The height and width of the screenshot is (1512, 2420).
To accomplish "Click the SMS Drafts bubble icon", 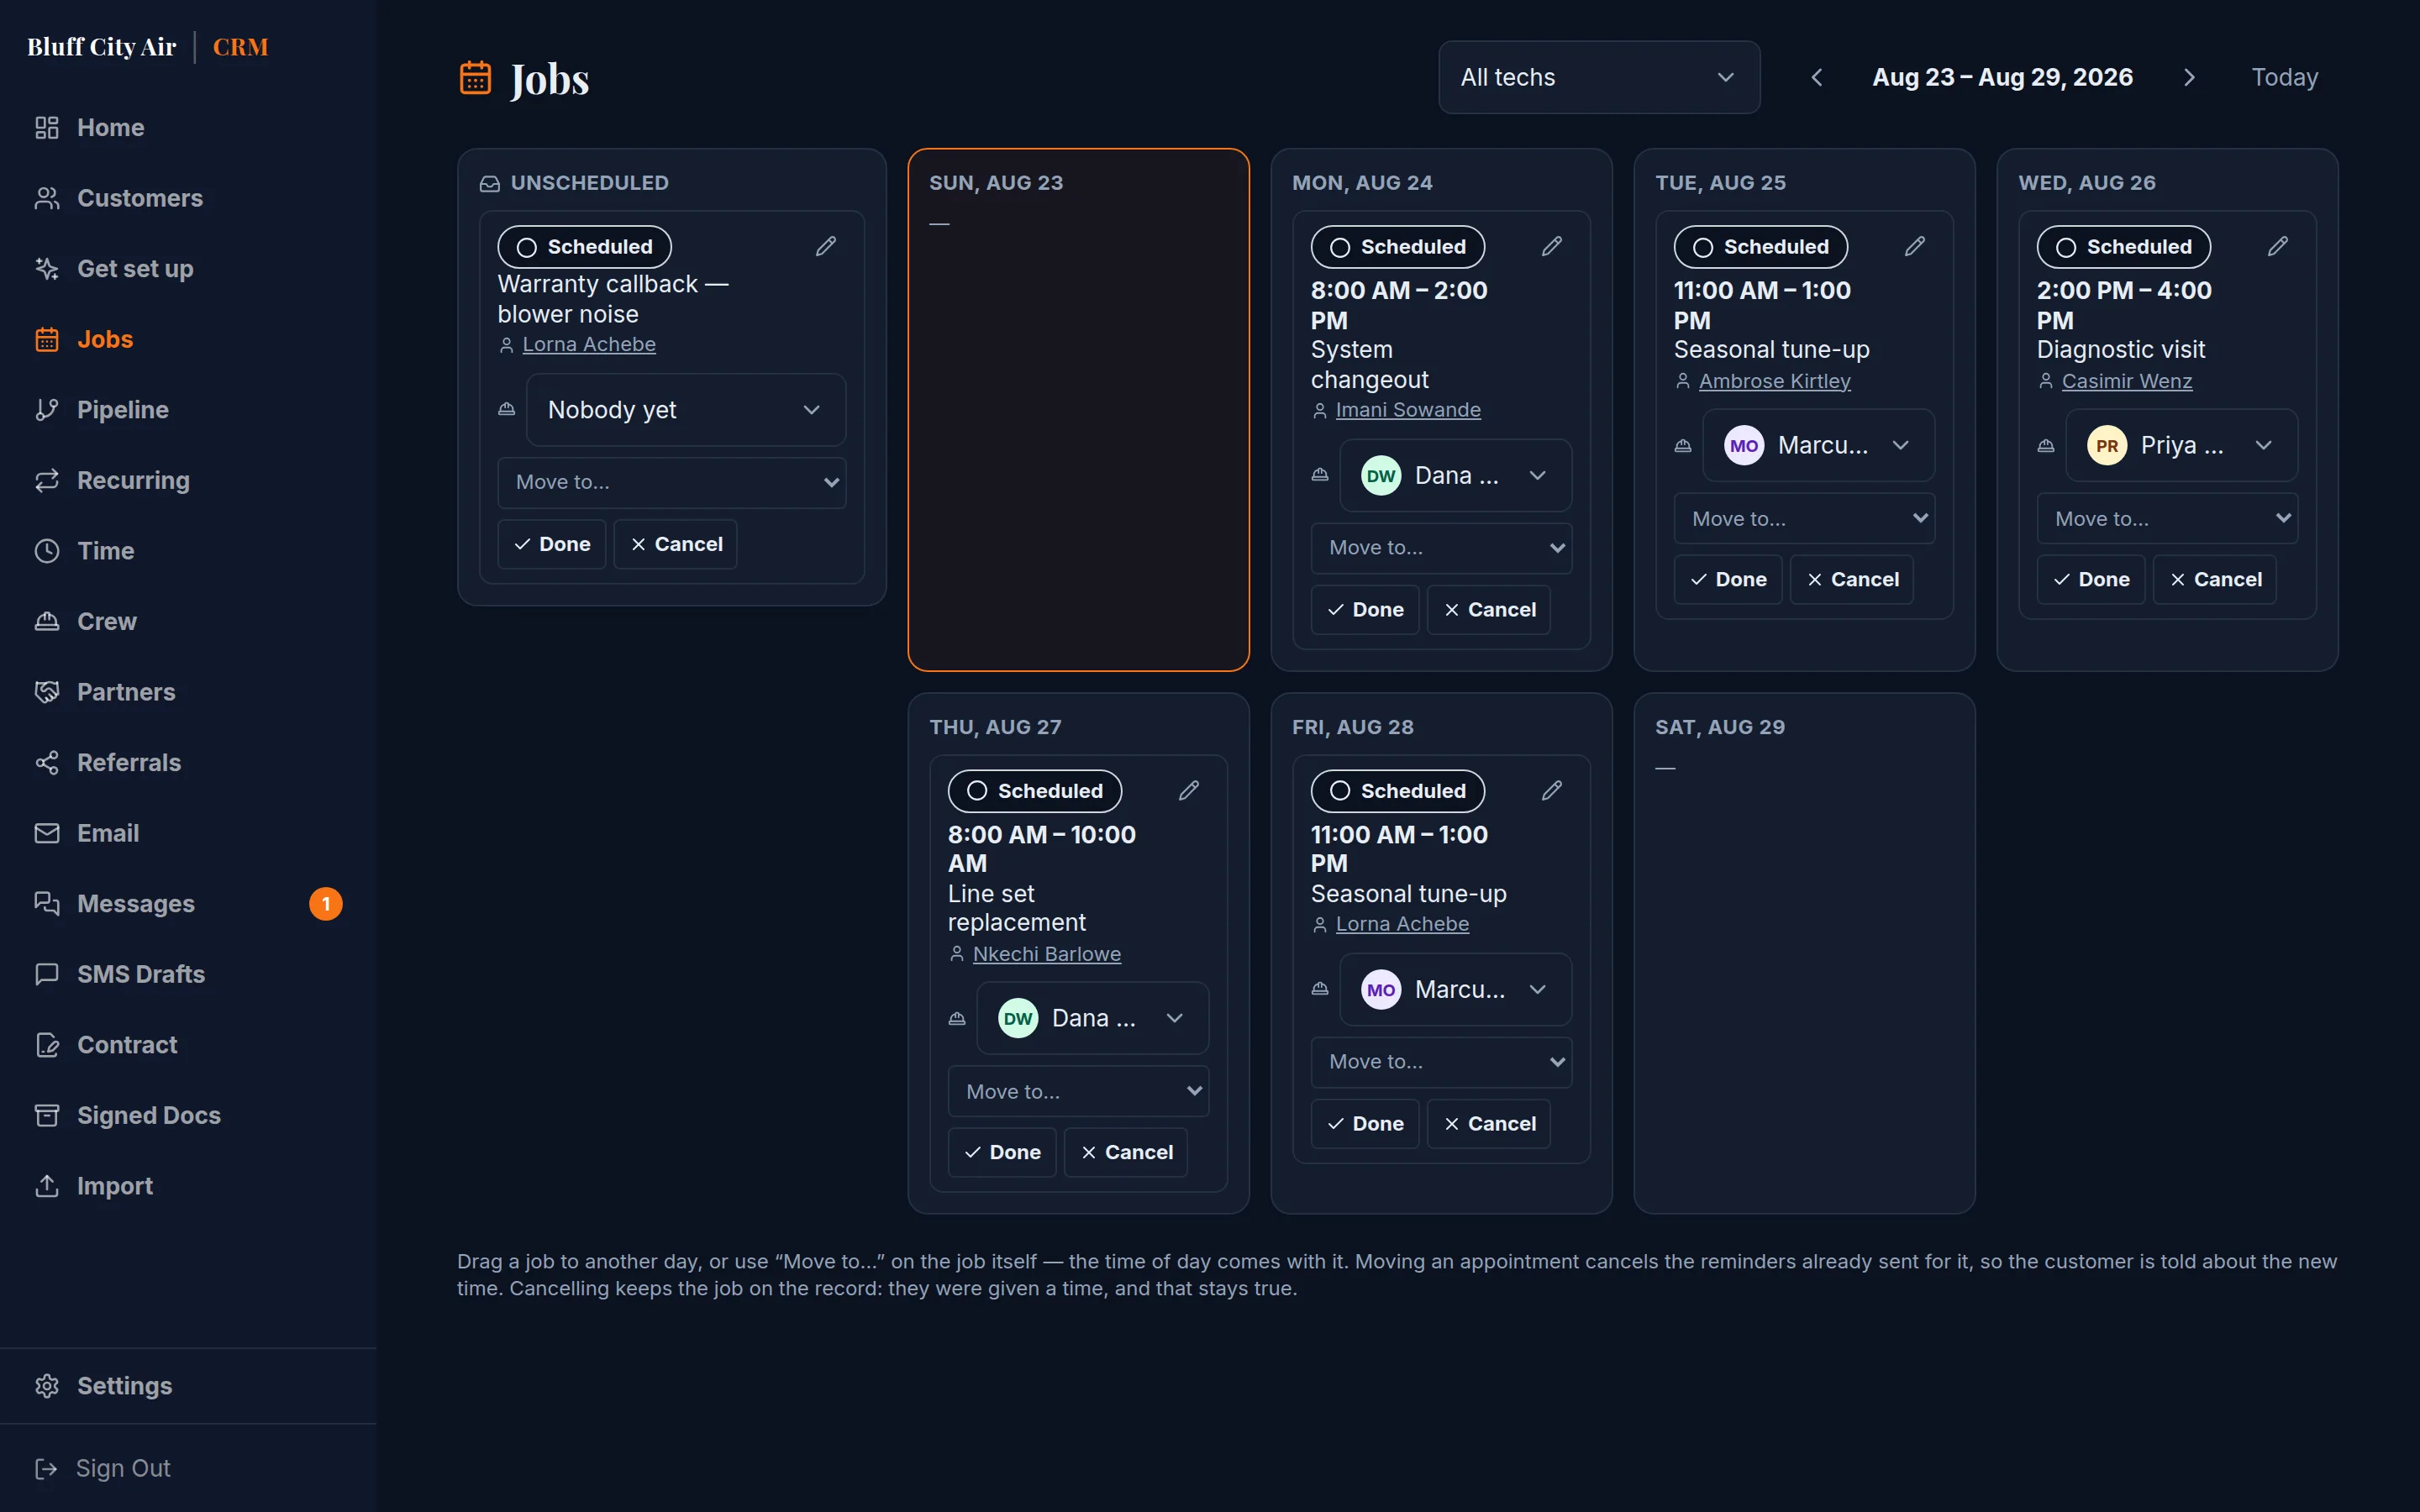I will tap(47, 974).
